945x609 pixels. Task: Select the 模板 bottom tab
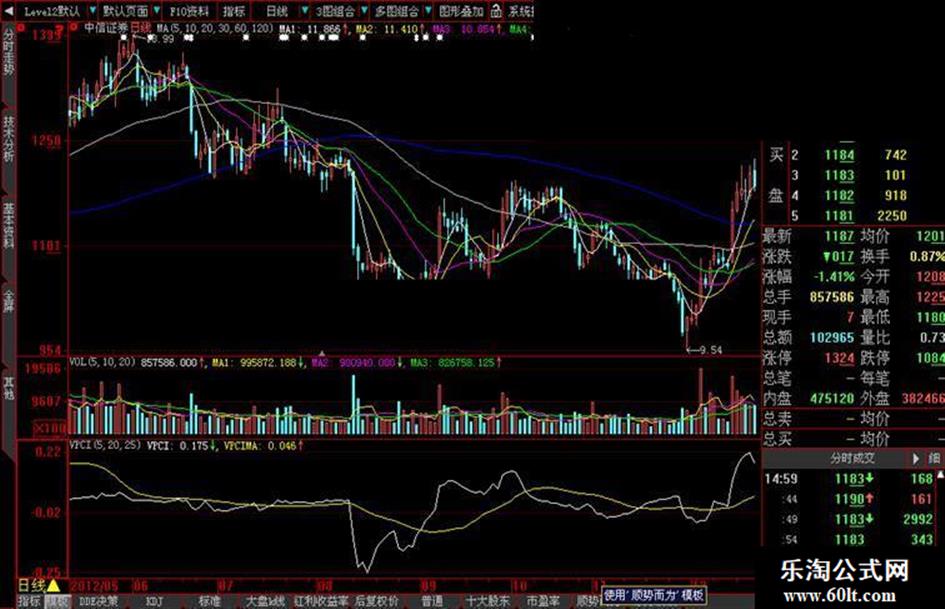[58, 601]
